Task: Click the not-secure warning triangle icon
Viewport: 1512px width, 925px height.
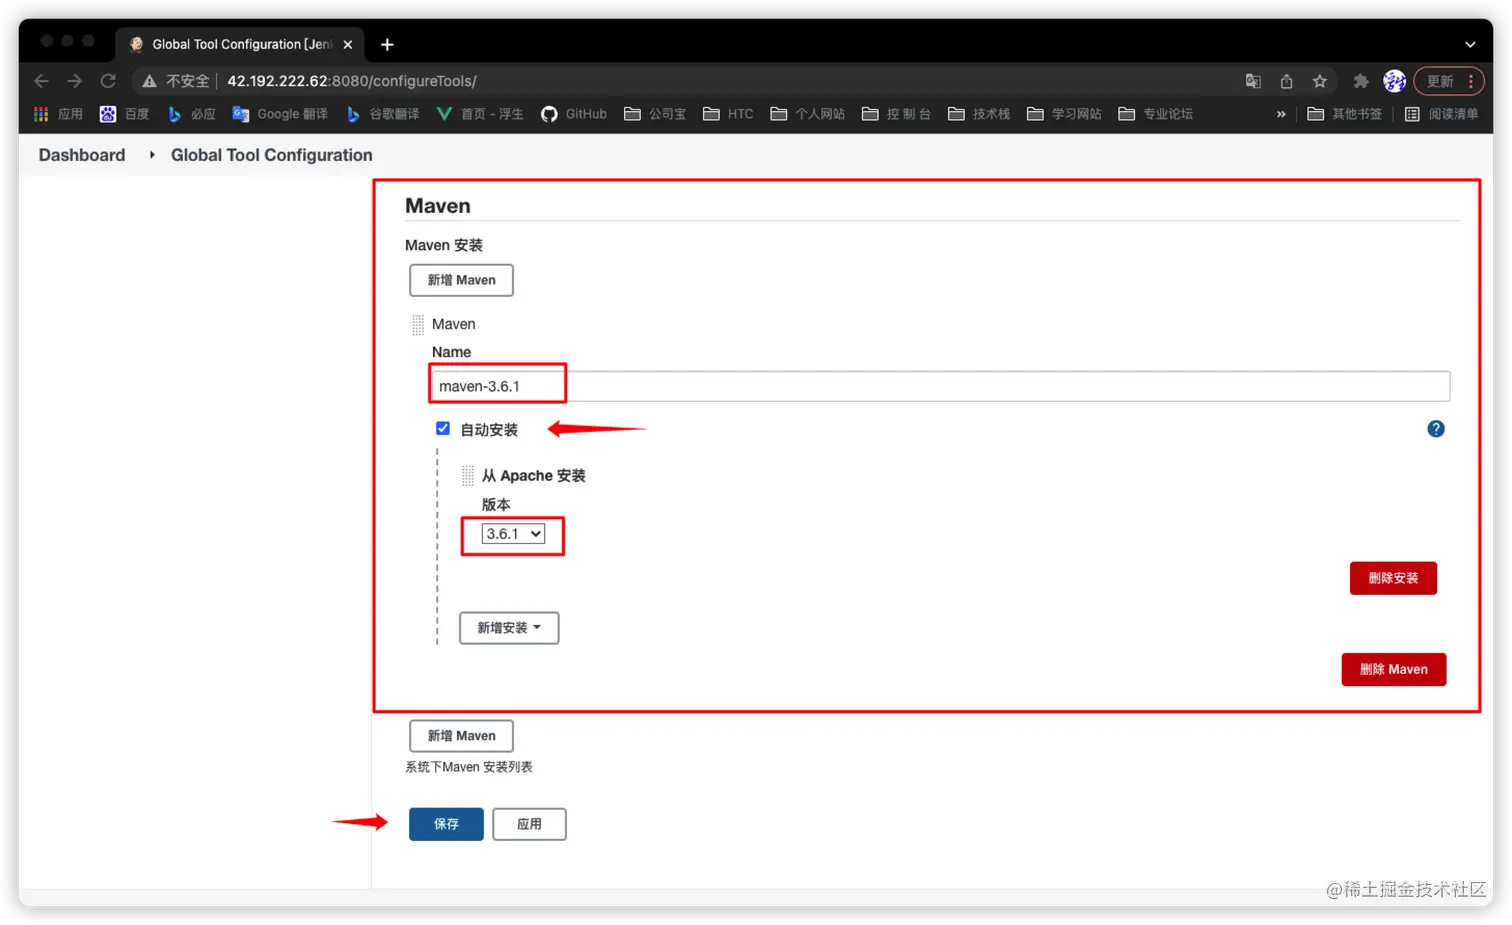Action: click(x=149, y=81)
